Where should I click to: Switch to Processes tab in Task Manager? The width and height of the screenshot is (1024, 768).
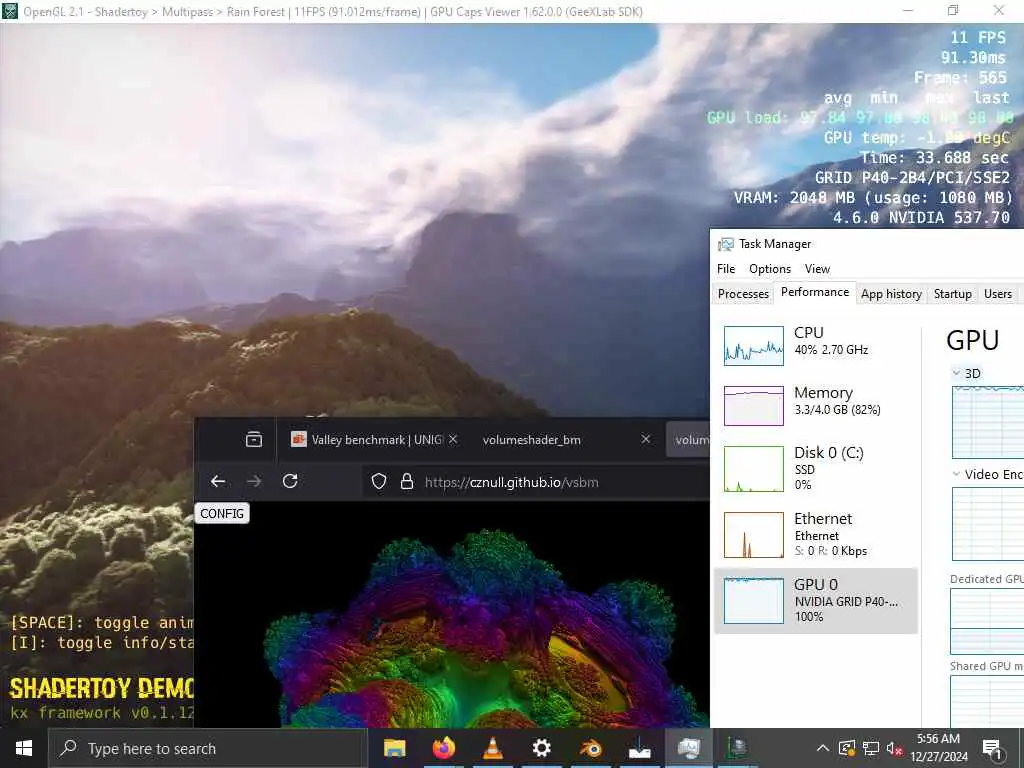[743, 294]
